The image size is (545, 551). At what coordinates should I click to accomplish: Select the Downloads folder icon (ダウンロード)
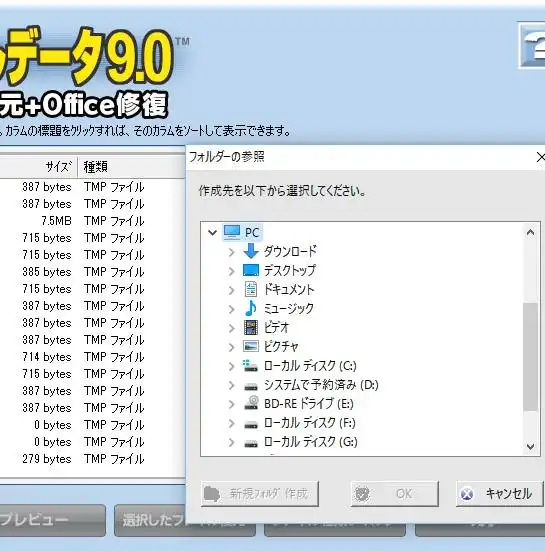(x=251, y=251)
